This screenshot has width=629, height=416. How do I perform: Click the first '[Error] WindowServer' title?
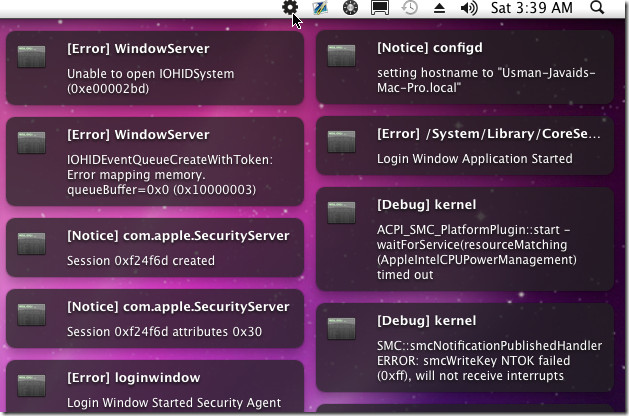pyautogui.click(x=138, y=49)
